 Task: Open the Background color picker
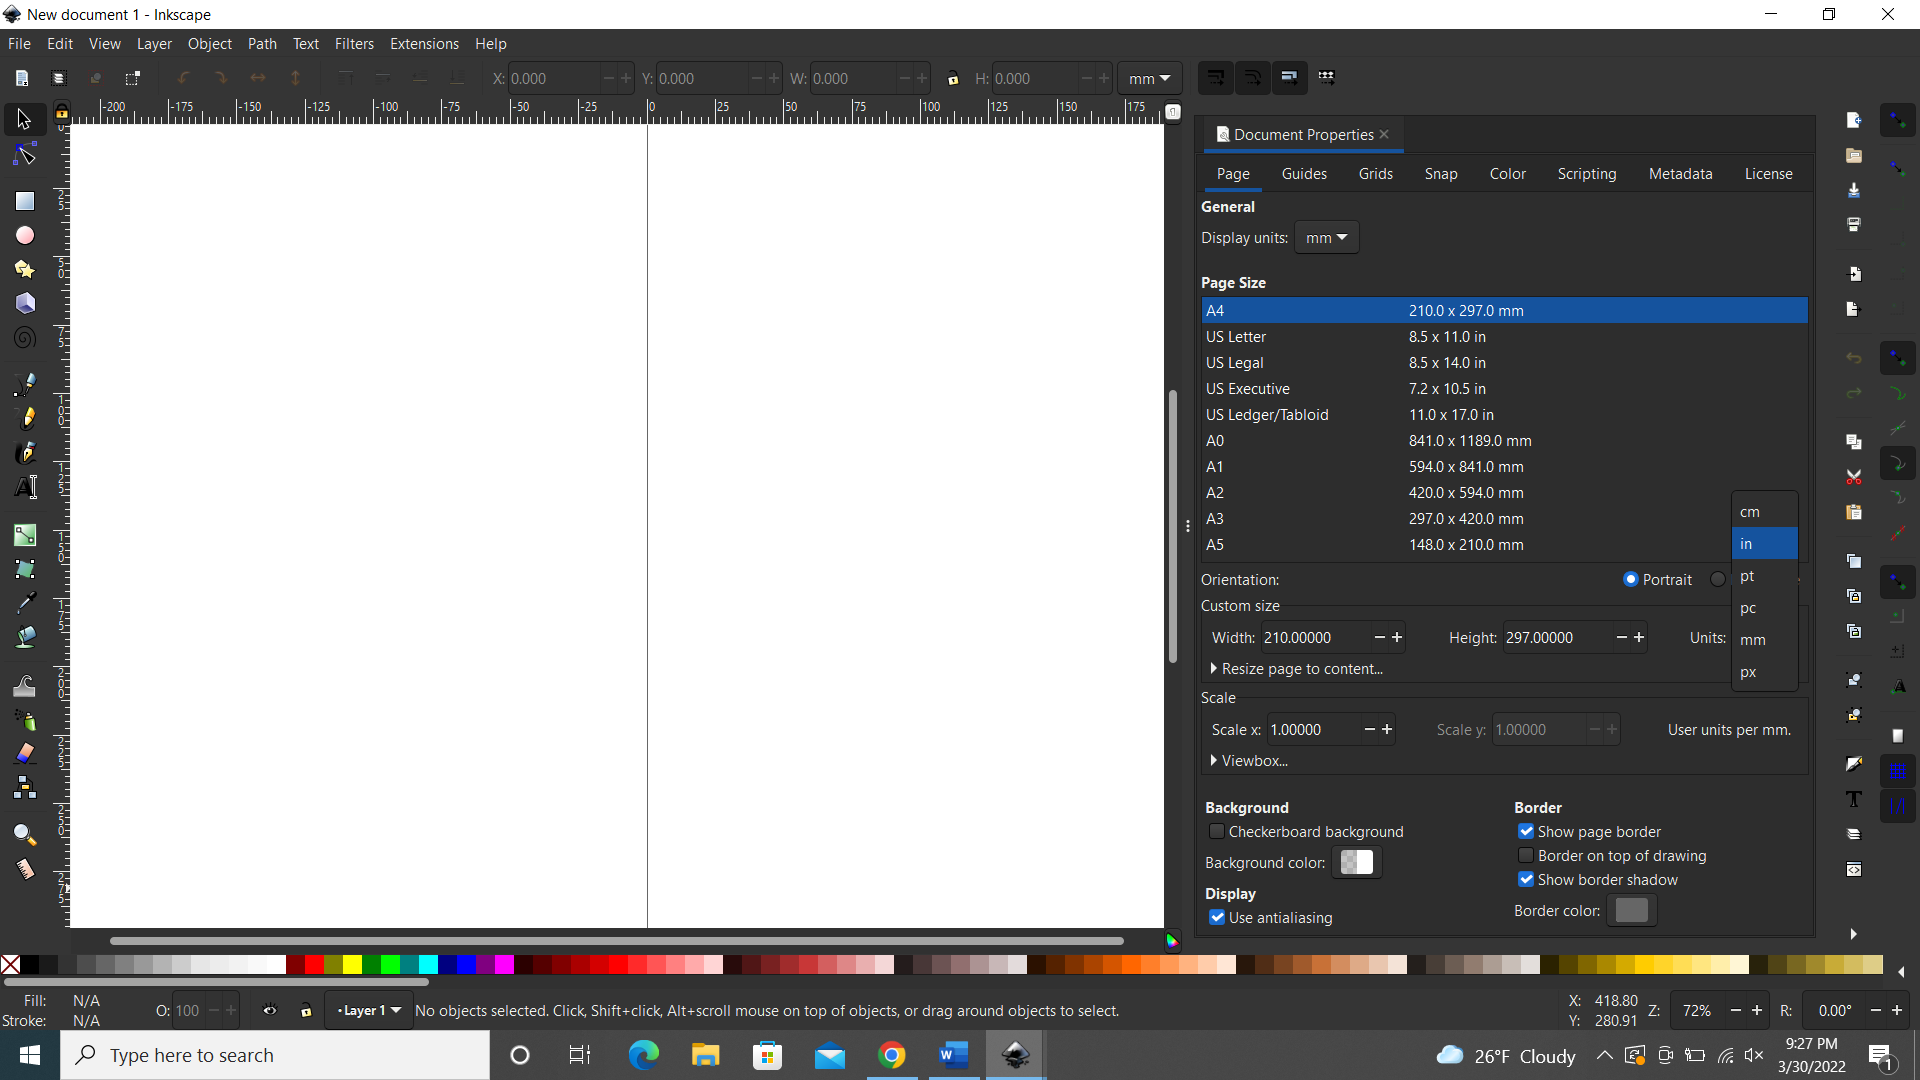tap(1357, 862)
